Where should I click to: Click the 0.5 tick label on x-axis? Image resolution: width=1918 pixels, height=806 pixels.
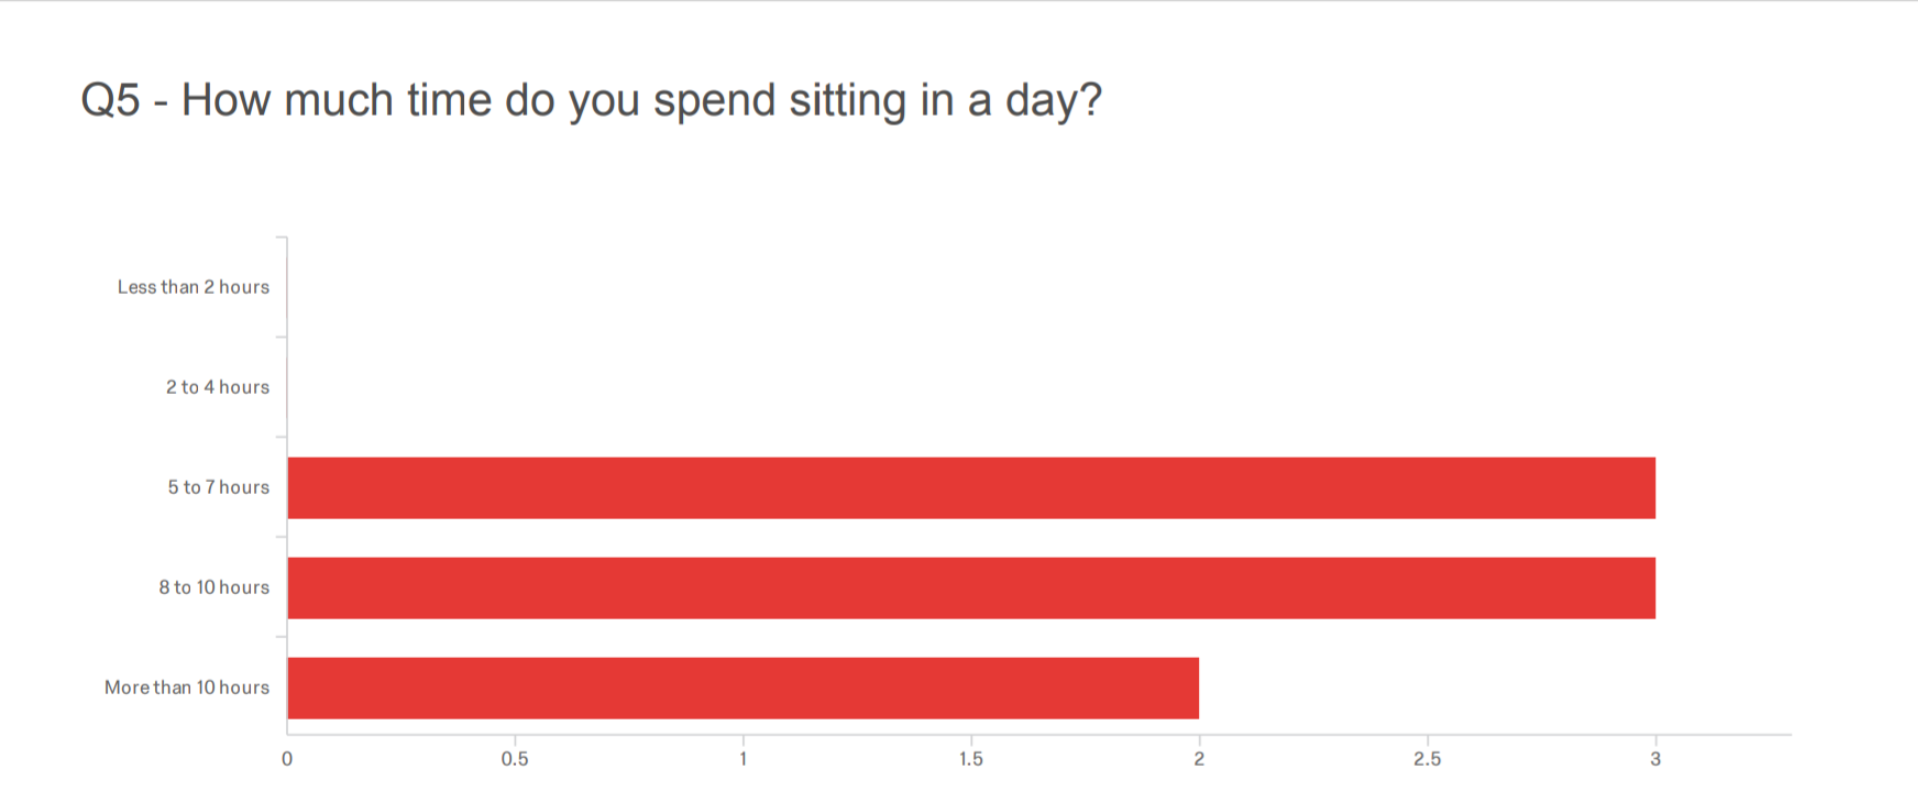(515, 759)
